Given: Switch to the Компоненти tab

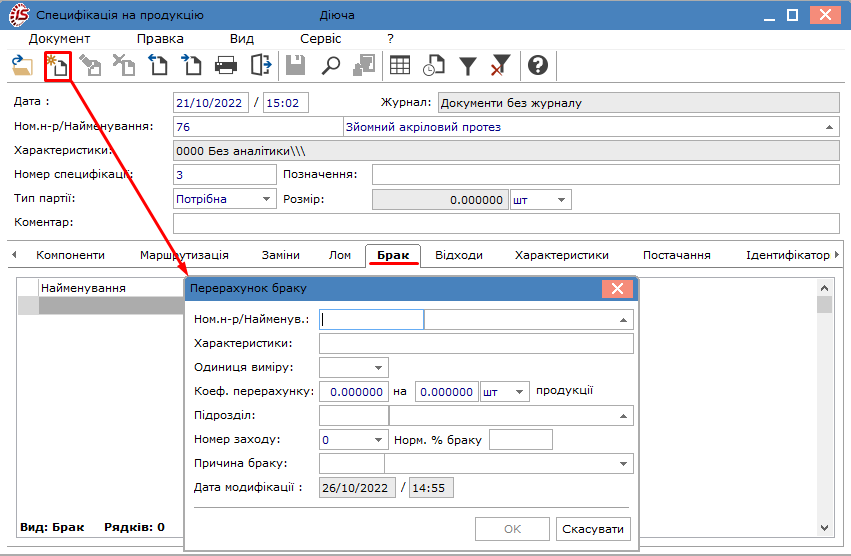Looking at the screenshot, I should (70, 255).
